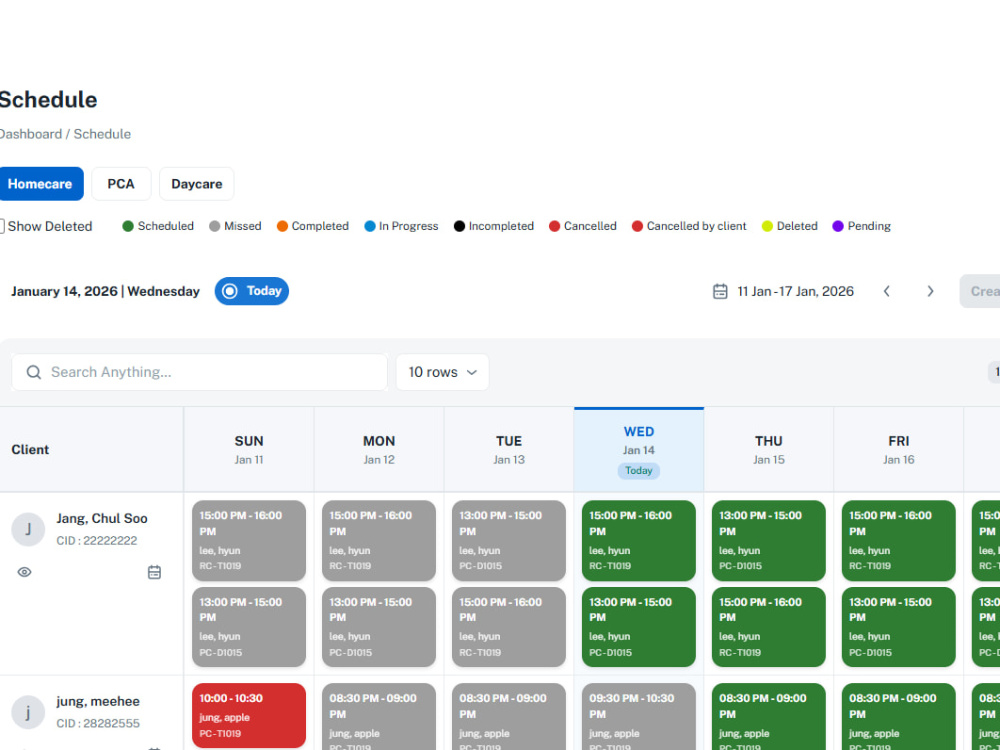The width and height of the screenshot is (1000, 750).
Task: Select the MON Jan 12 column header
Action: click(379, 450)
